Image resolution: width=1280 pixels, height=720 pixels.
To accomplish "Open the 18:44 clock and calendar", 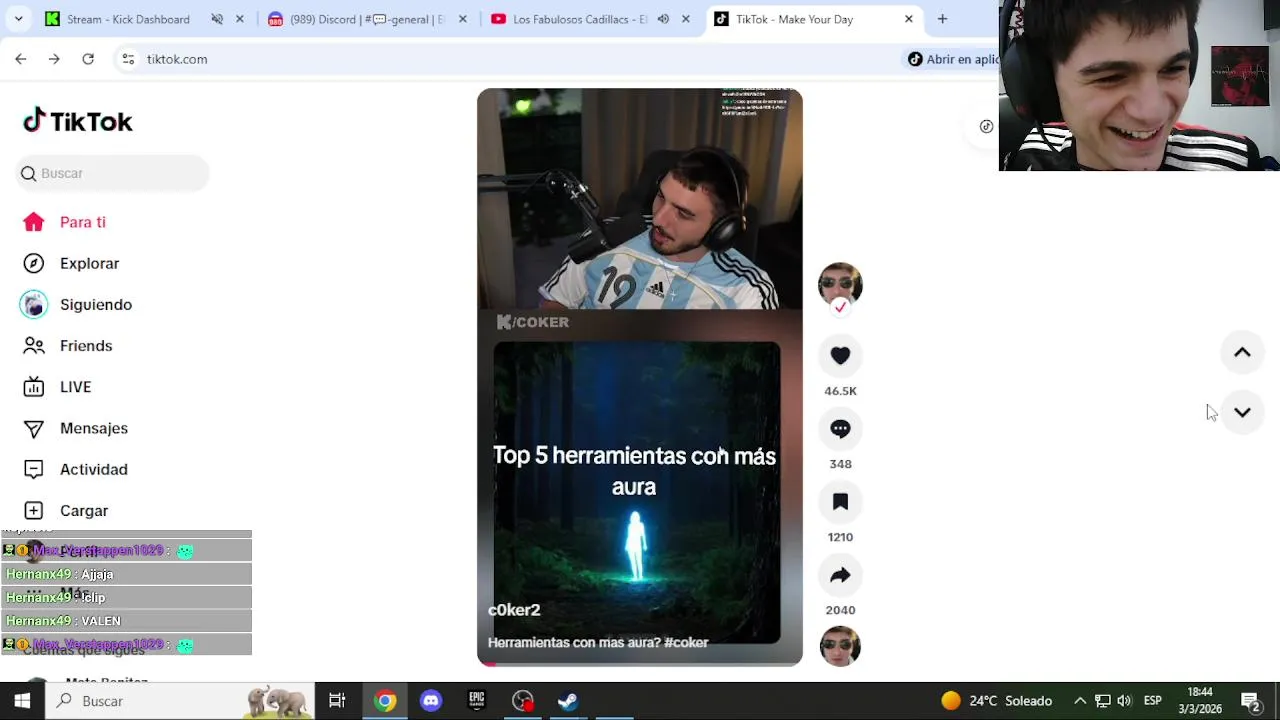I will click(1200, 700).
